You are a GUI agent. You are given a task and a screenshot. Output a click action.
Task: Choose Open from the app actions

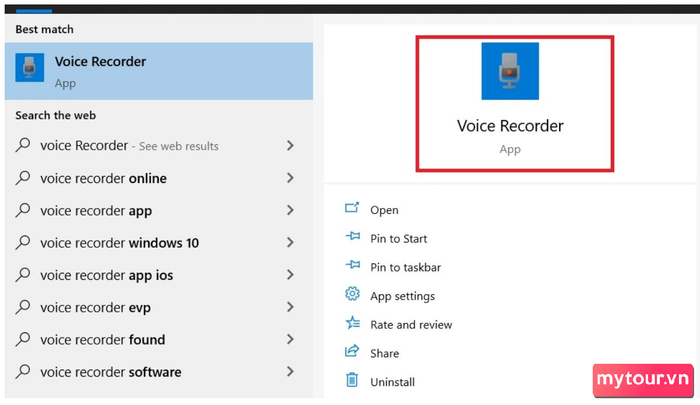[384, 210]
